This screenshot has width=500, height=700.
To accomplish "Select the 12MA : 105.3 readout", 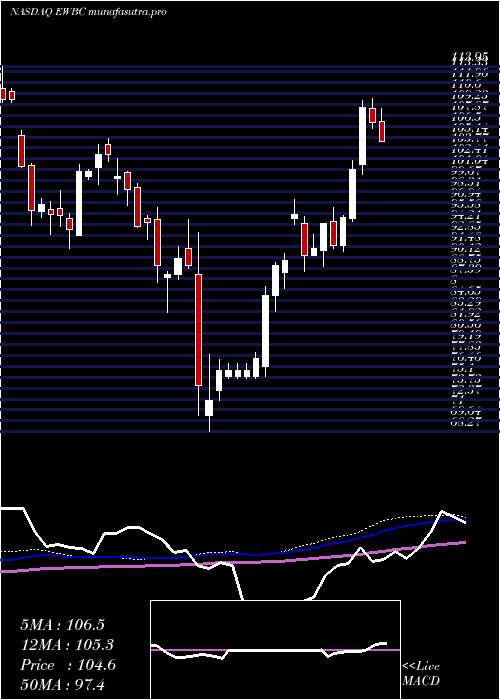I will pos(67,645).
